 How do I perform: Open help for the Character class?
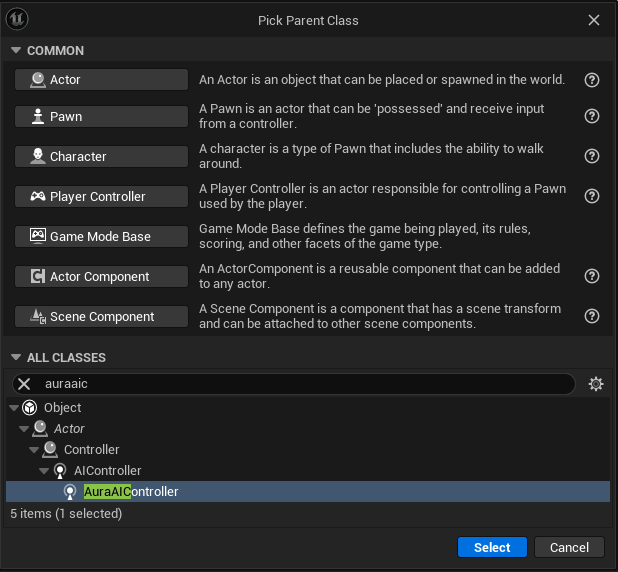(x=592, y=156)
